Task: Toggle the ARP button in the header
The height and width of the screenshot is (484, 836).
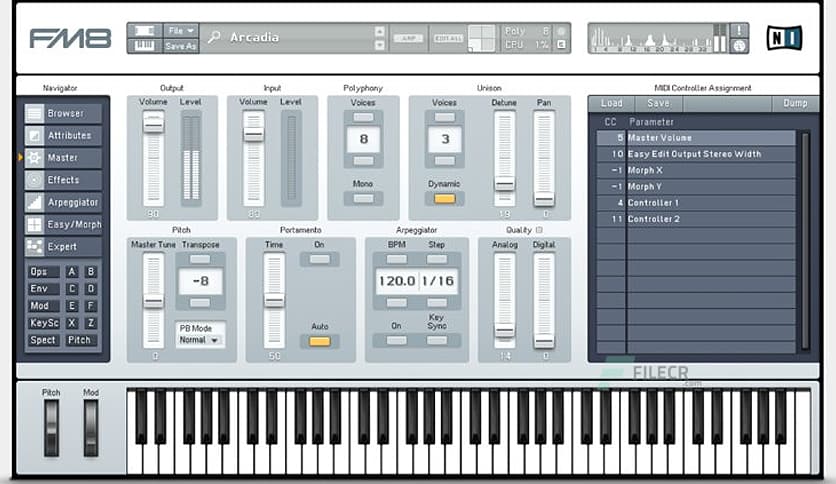Action: coord(408,38)
